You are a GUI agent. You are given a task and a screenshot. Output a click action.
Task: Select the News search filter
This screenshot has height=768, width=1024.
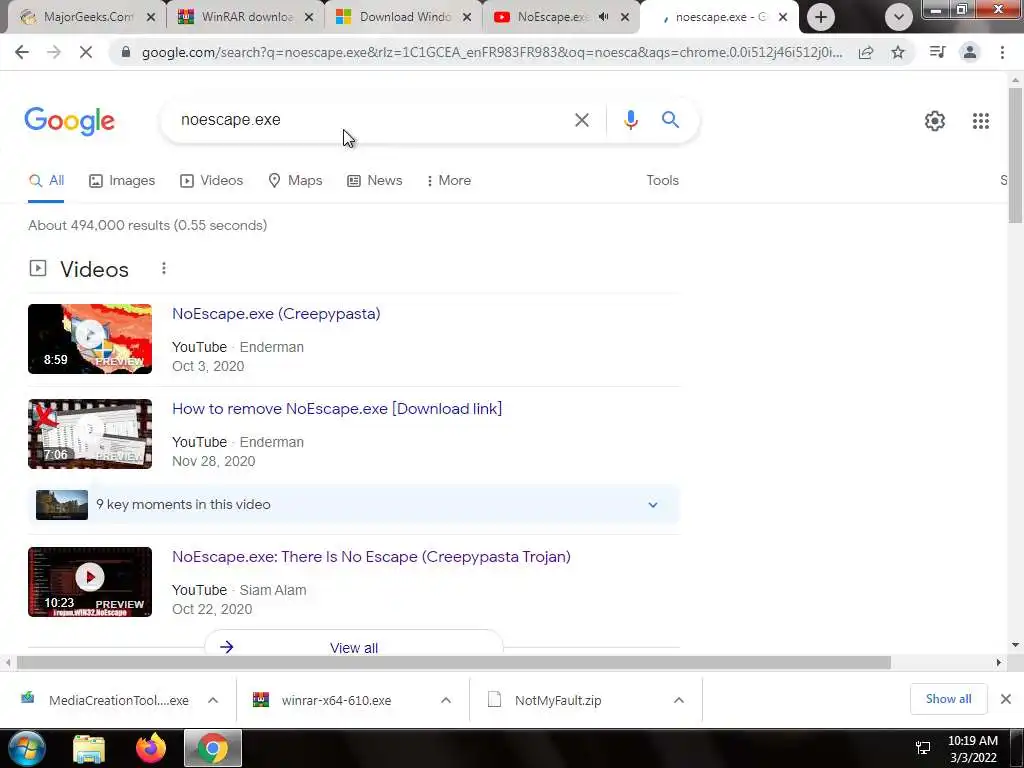[375, 181]
